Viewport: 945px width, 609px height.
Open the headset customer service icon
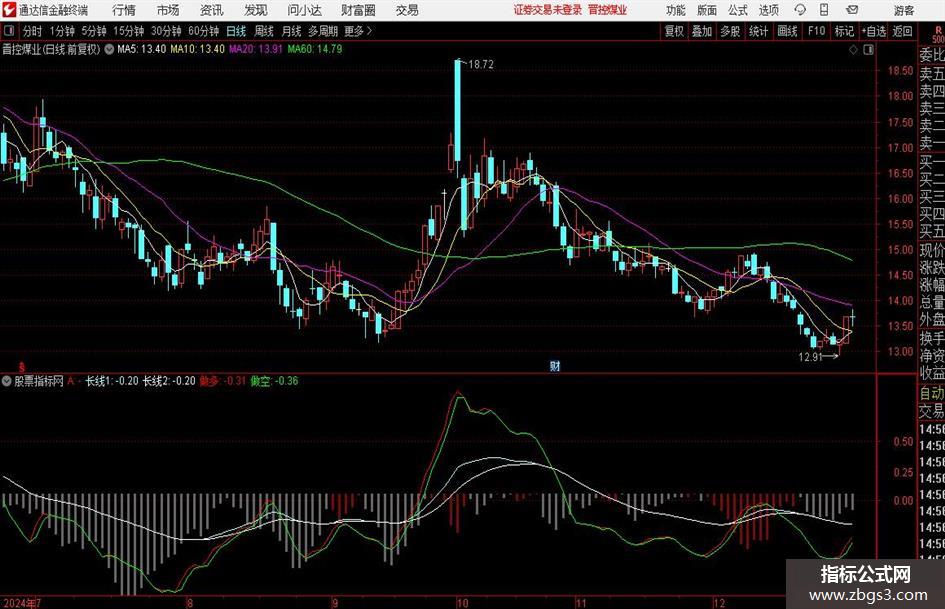coord(800,10)
